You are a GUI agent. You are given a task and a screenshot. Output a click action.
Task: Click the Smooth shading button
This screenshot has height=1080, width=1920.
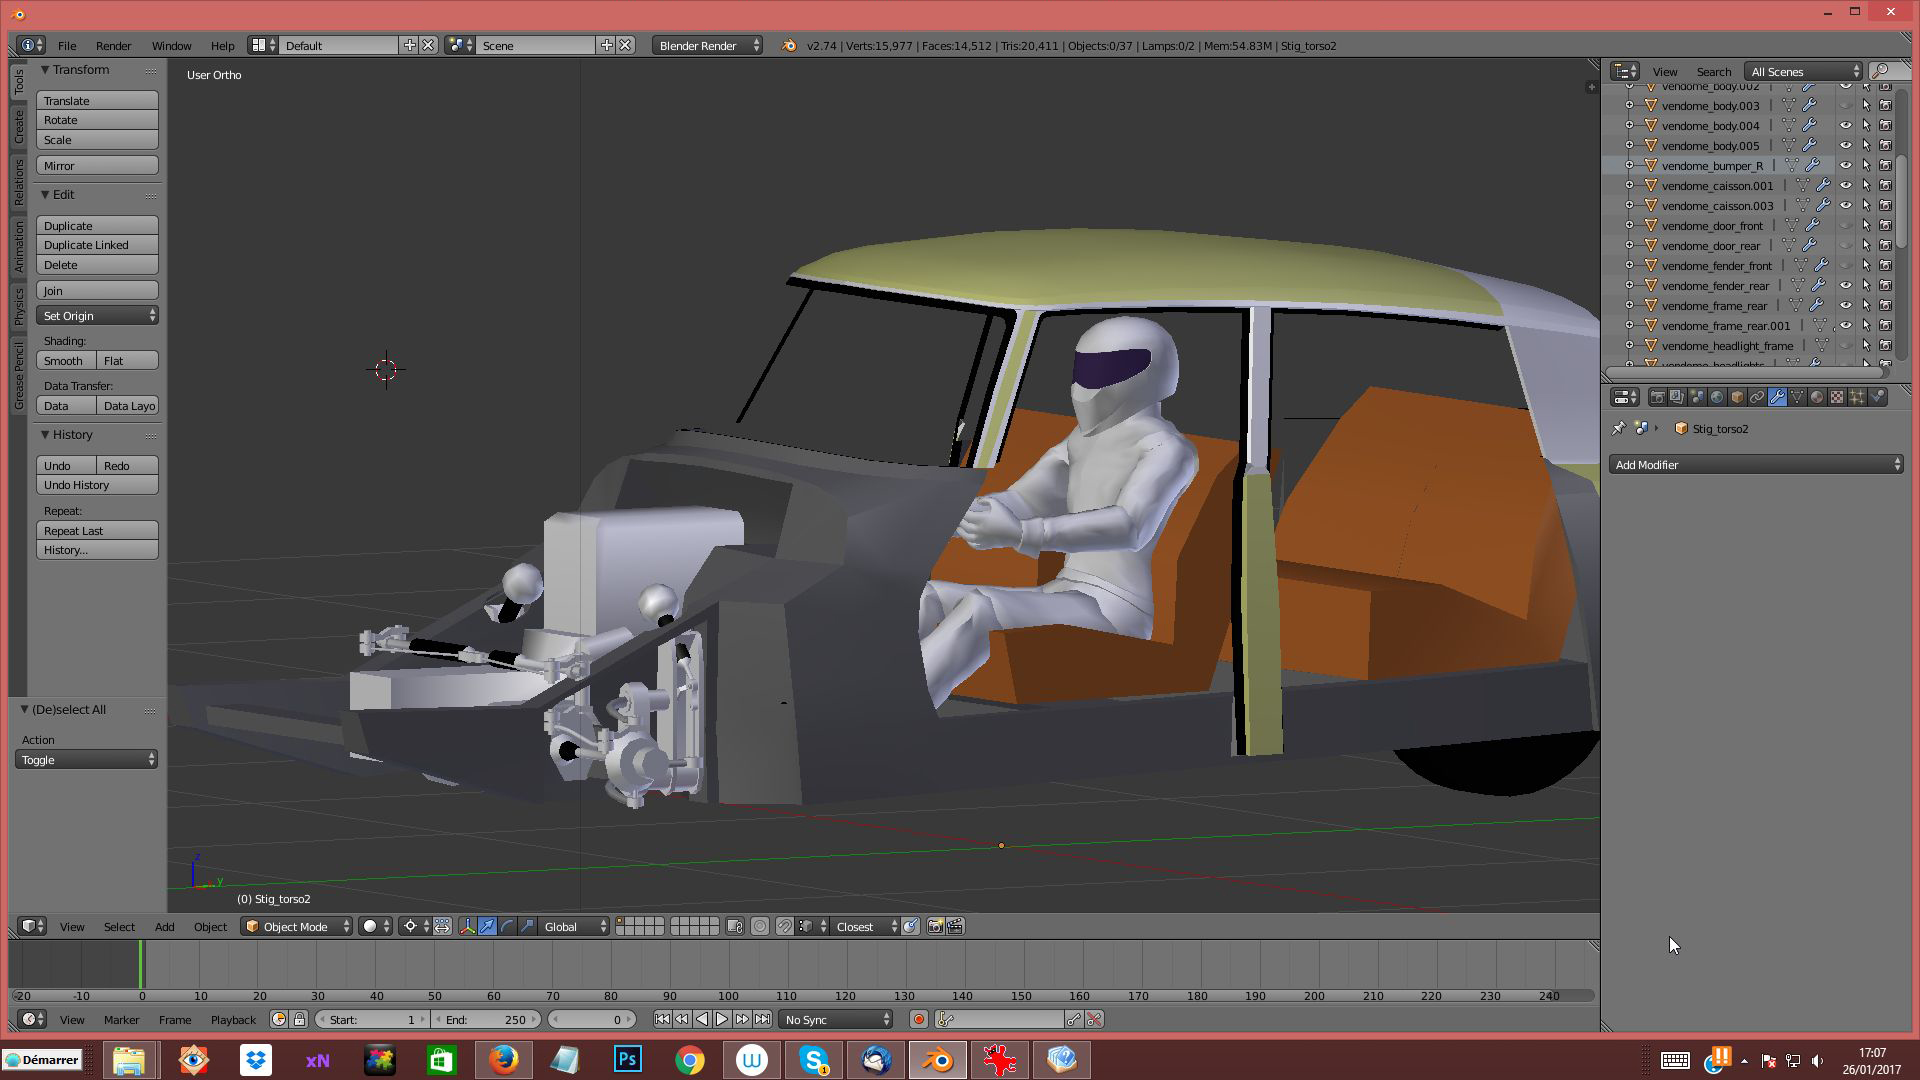66,360
